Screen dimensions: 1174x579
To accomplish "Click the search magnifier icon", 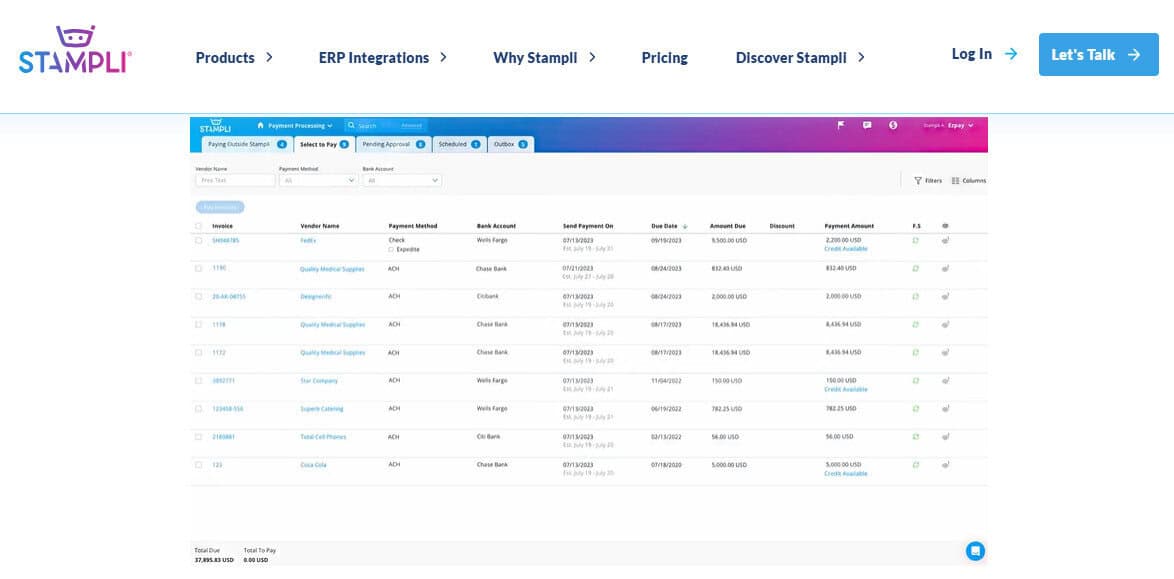I will tap(351, 125).
